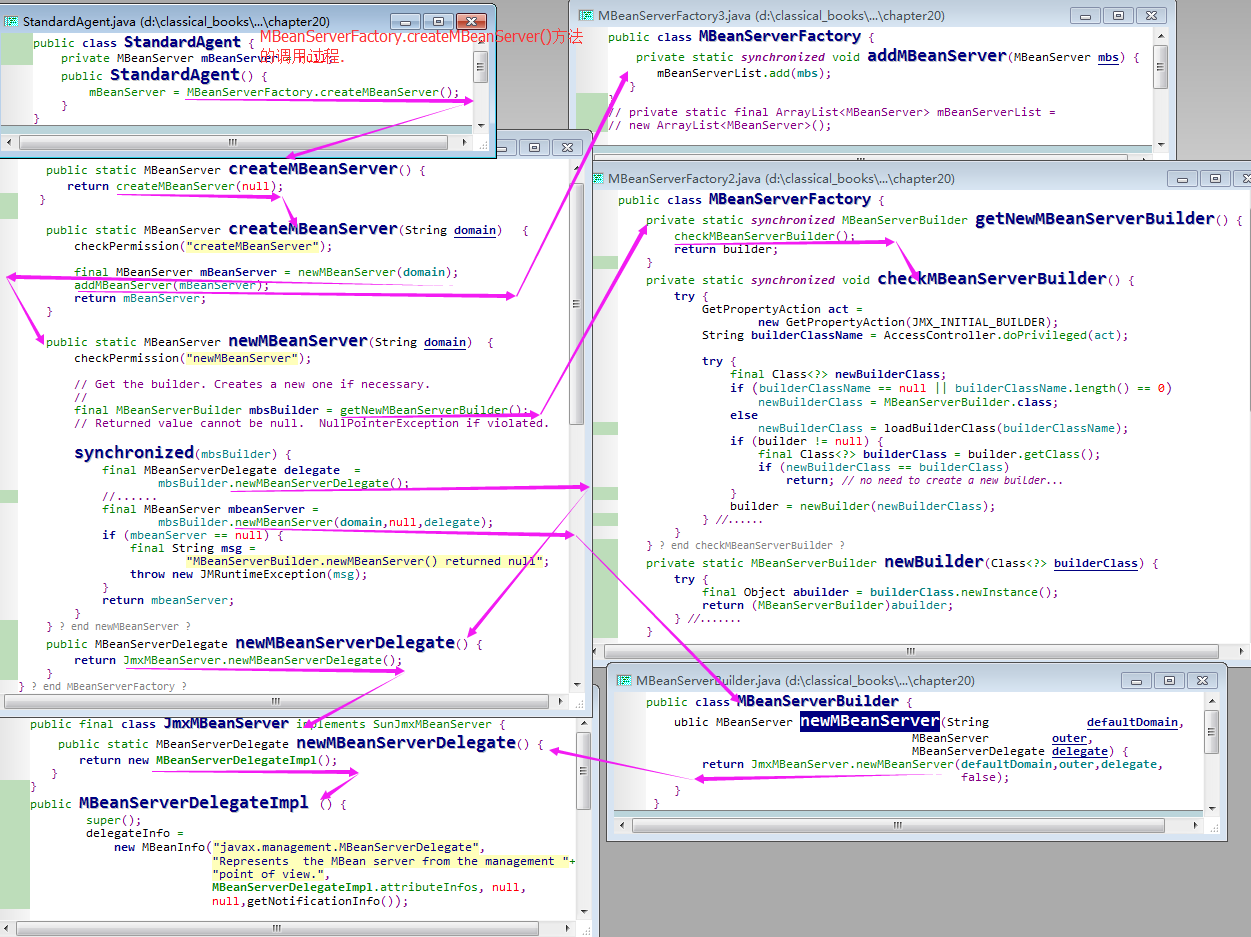Click createMBeanServer(null) call in return statement

(199, 186)
